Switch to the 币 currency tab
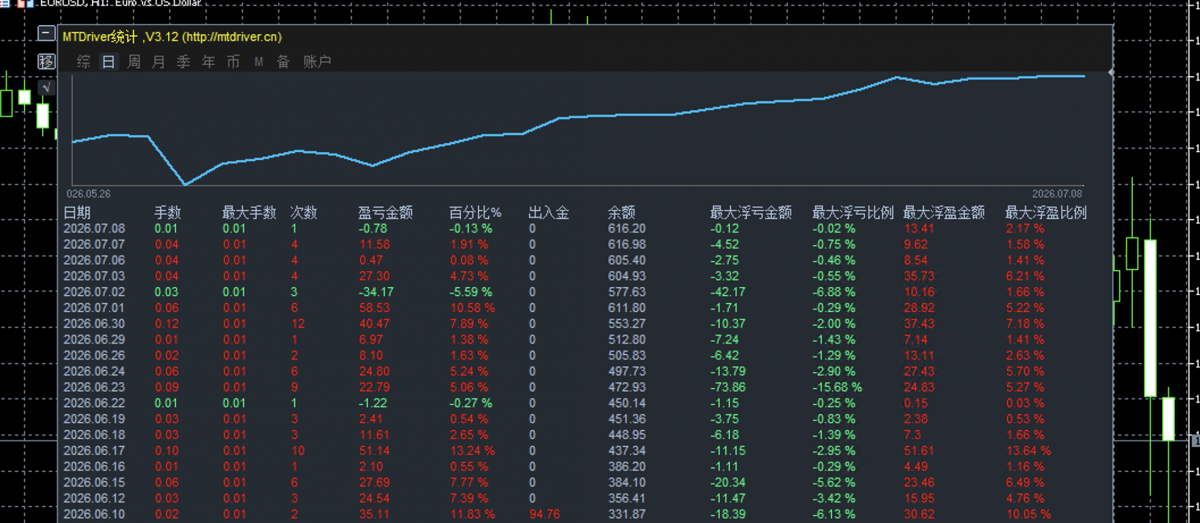Screen dimensions: 1200x523 pyautogui.click(x=233, y=62)
